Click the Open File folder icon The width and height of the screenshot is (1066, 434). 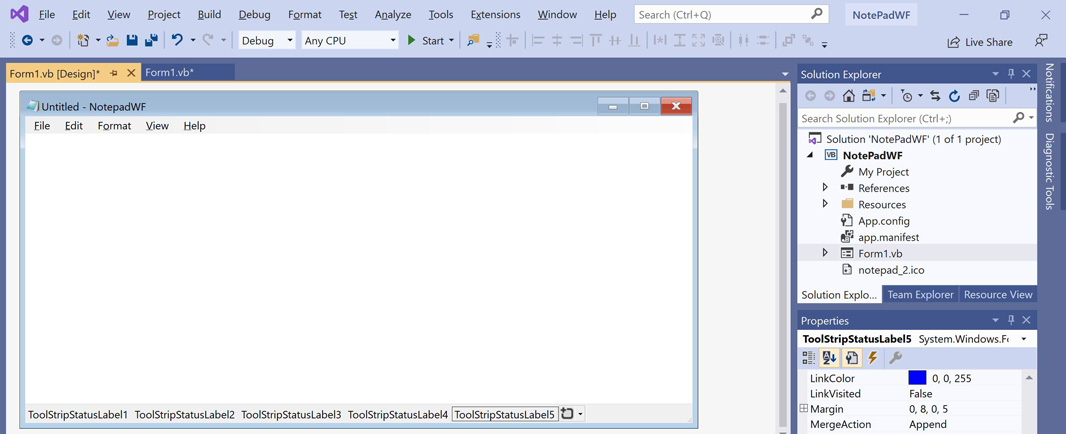pyautogui.click(x=112, y=41)
